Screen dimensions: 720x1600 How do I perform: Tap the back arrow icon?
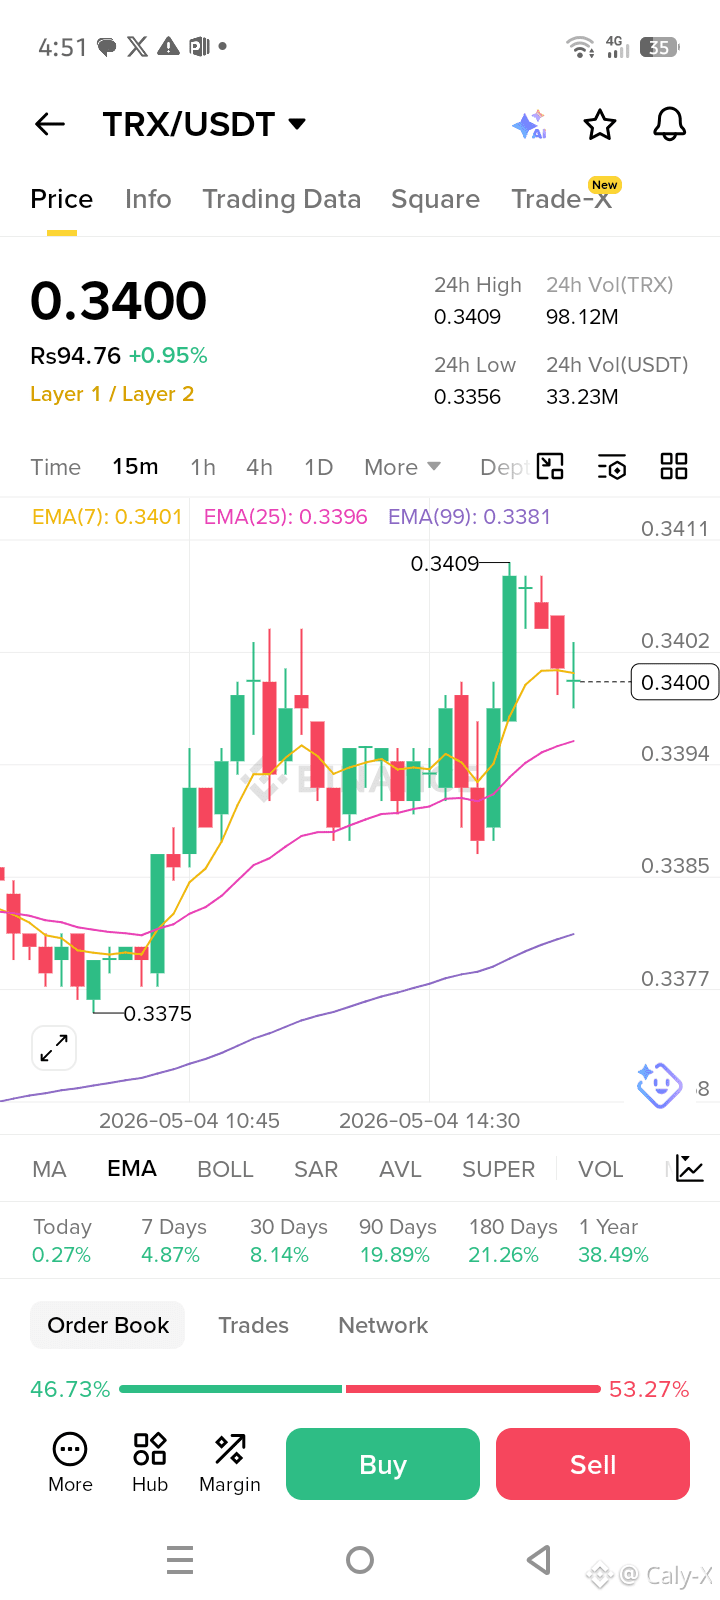pos(50,124)
